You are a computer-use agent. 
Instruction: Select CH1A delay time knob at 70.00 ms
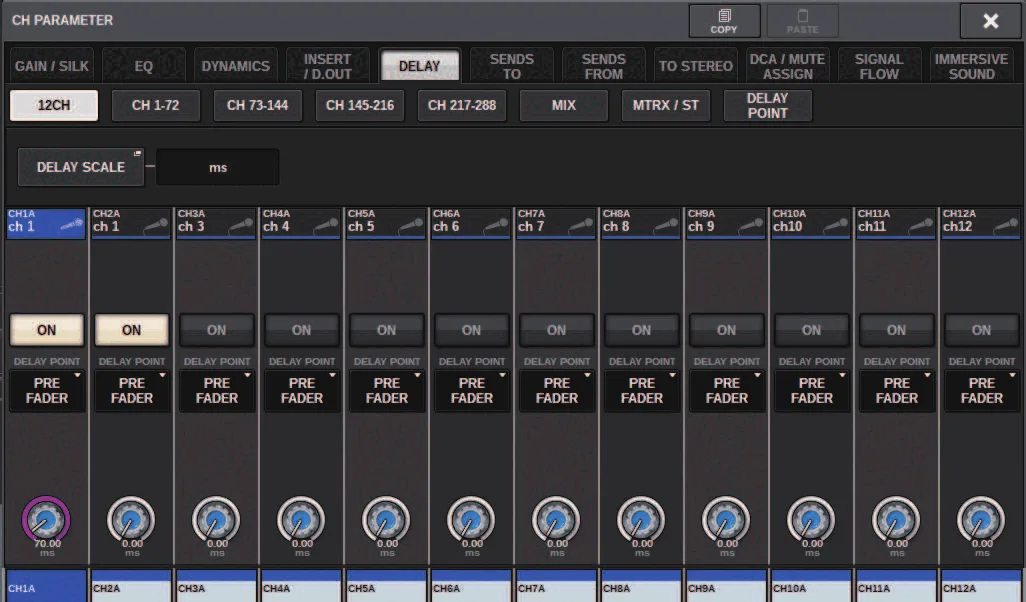(46, 520)
